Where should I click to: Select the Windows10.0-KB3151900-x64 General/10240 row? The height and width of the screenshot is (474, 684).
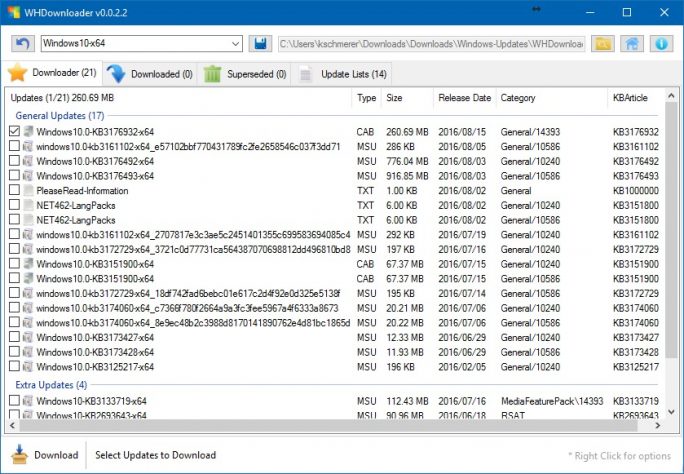pos(334,264)
